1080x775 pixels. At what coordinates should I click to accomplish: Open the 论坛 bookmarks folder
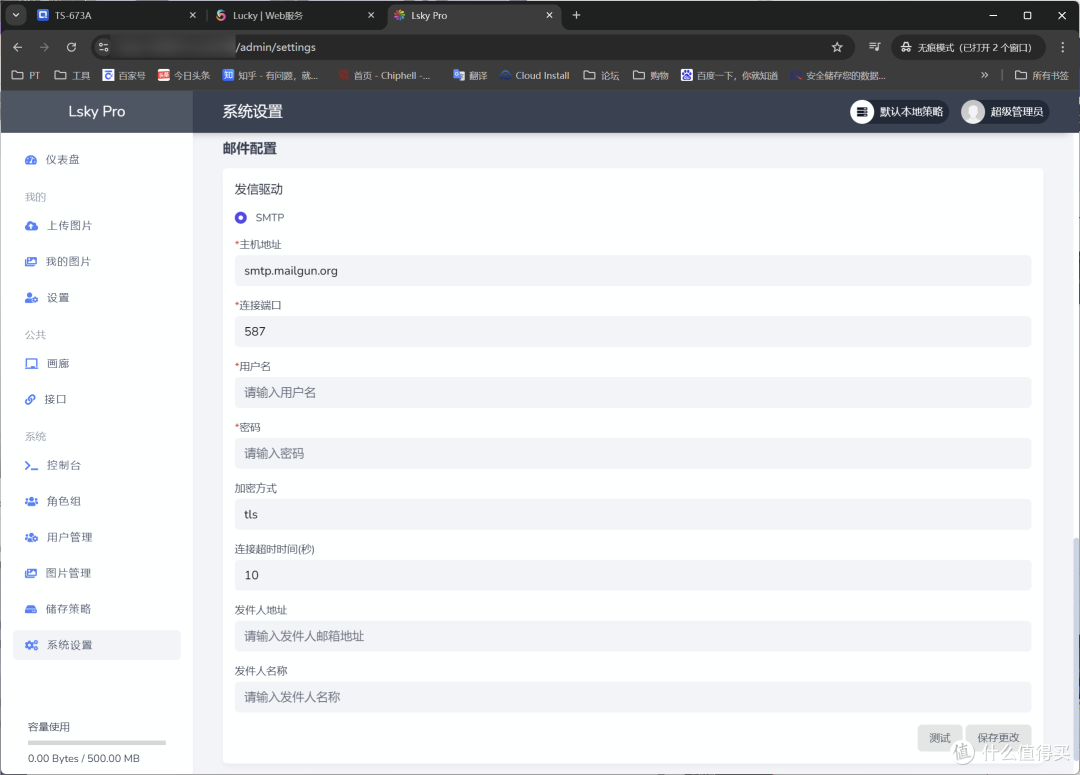tap(601, 76)
